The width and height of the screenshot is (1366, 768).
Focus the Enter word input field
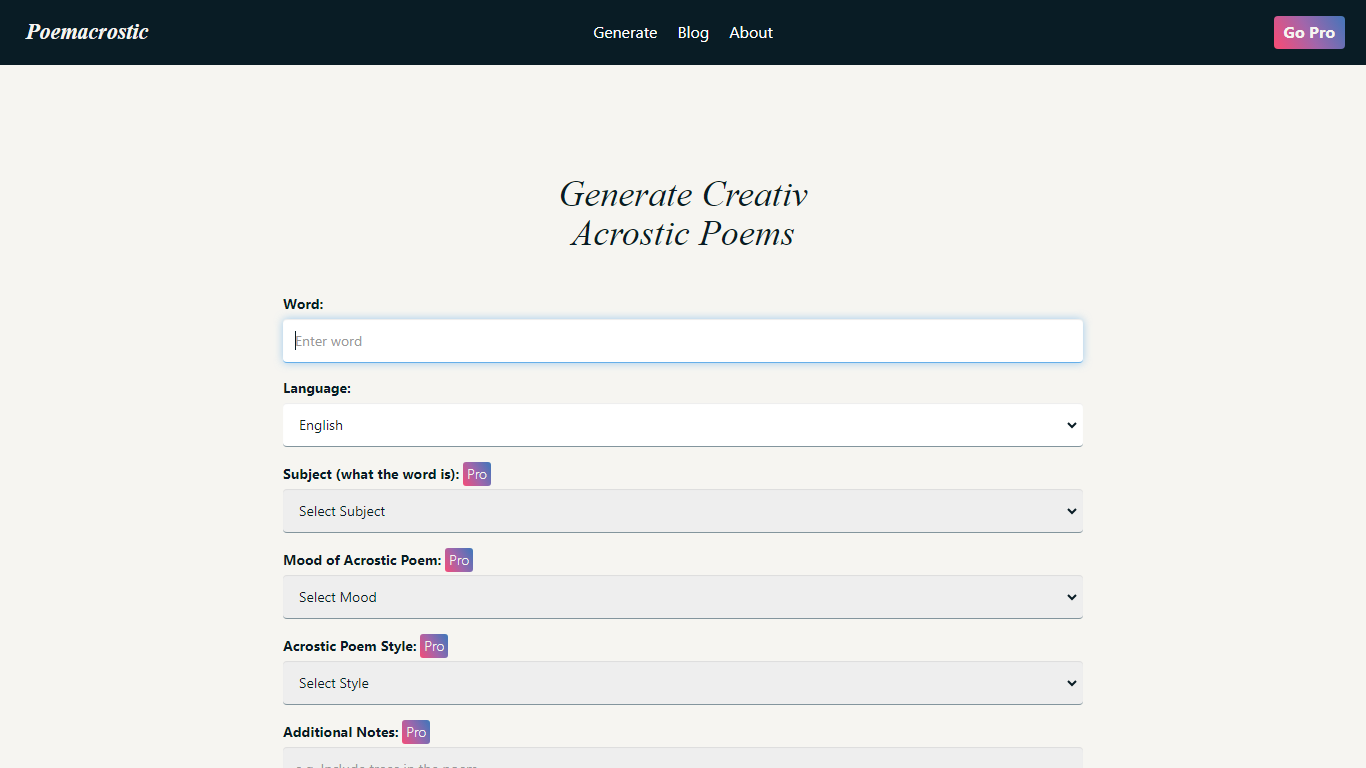pyautogui.click(x=682, y=341)
